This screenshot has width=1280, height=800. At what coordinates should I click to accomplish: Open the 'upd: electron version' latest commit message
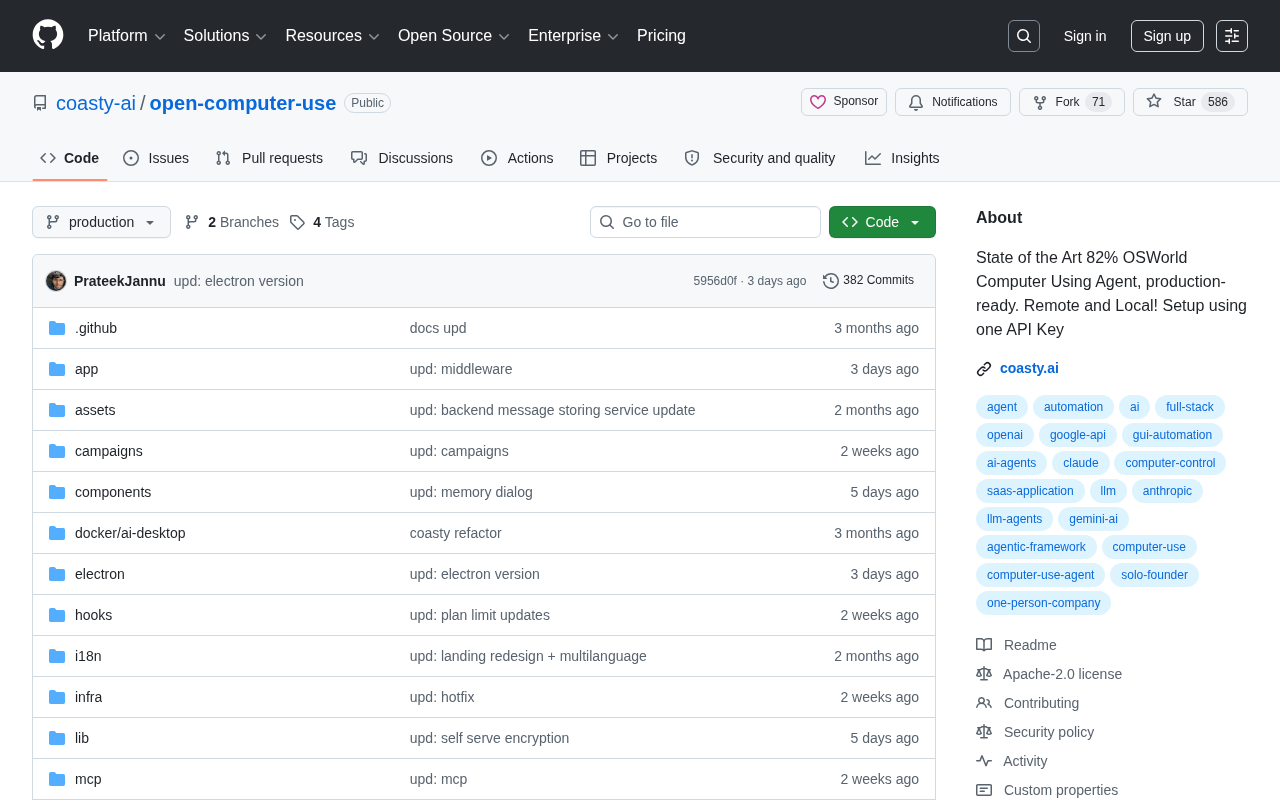point(239,281)
